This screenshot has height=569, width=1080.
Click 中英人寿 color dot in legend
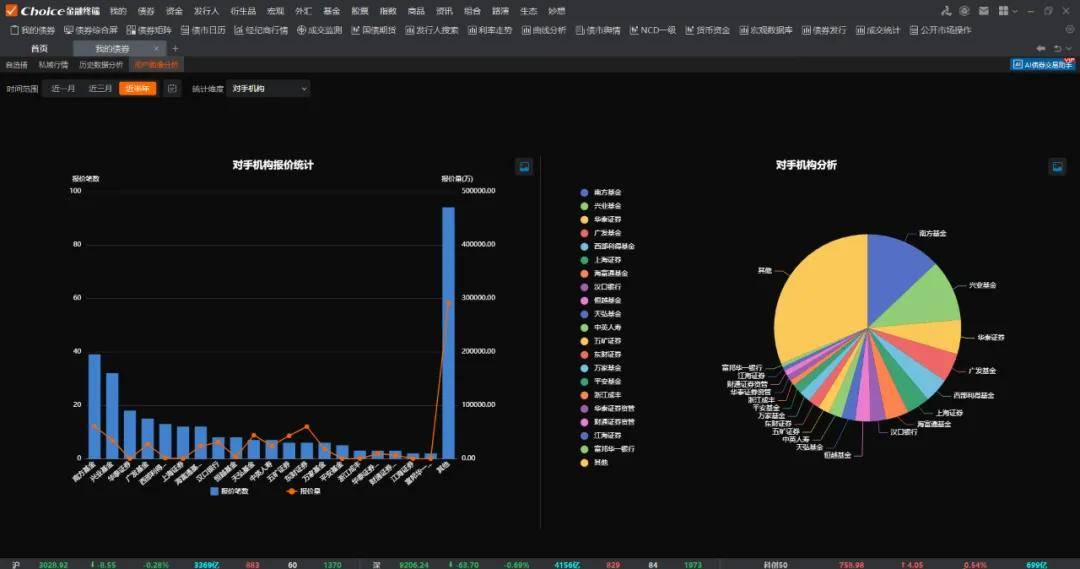tap(584, 327)
